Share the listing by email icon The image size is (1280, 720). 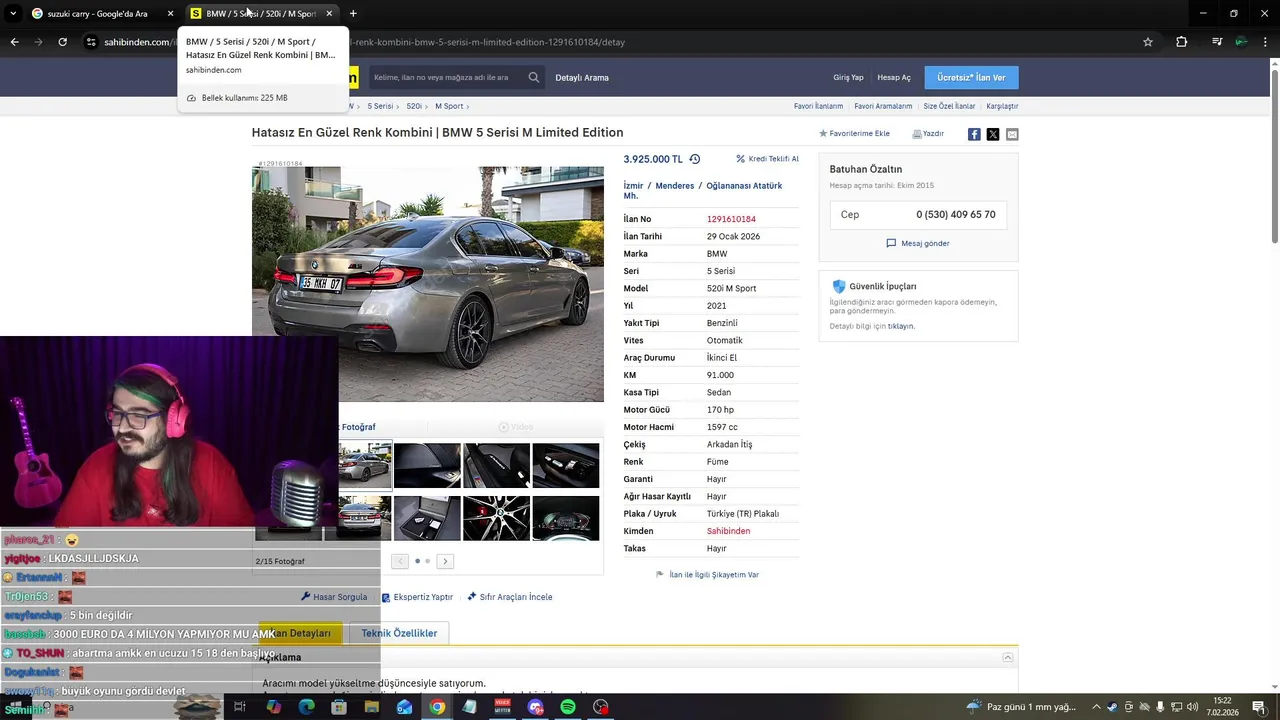(x=1012, y=134)
